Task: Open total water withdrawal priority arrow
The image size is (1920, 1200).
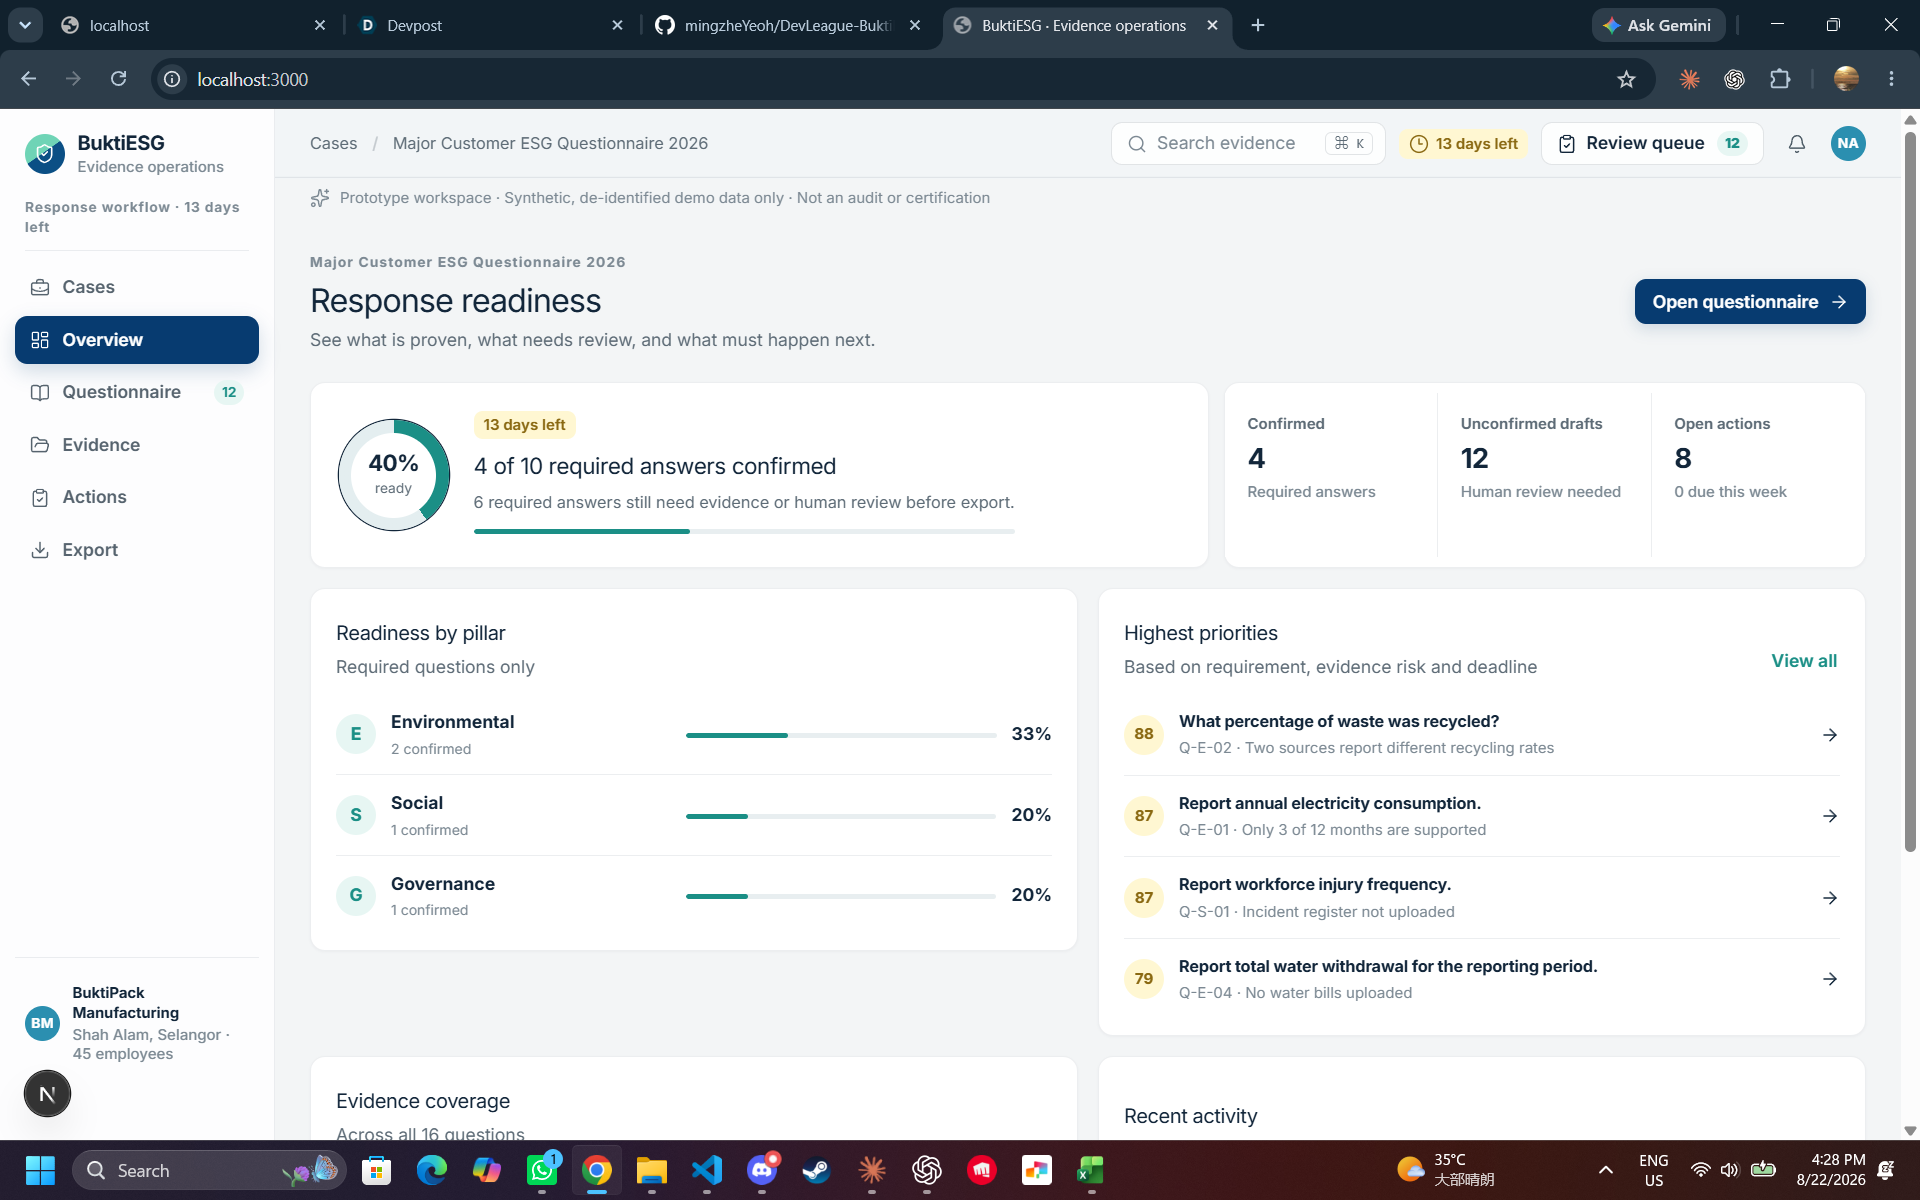Action: click(1830, 979)
